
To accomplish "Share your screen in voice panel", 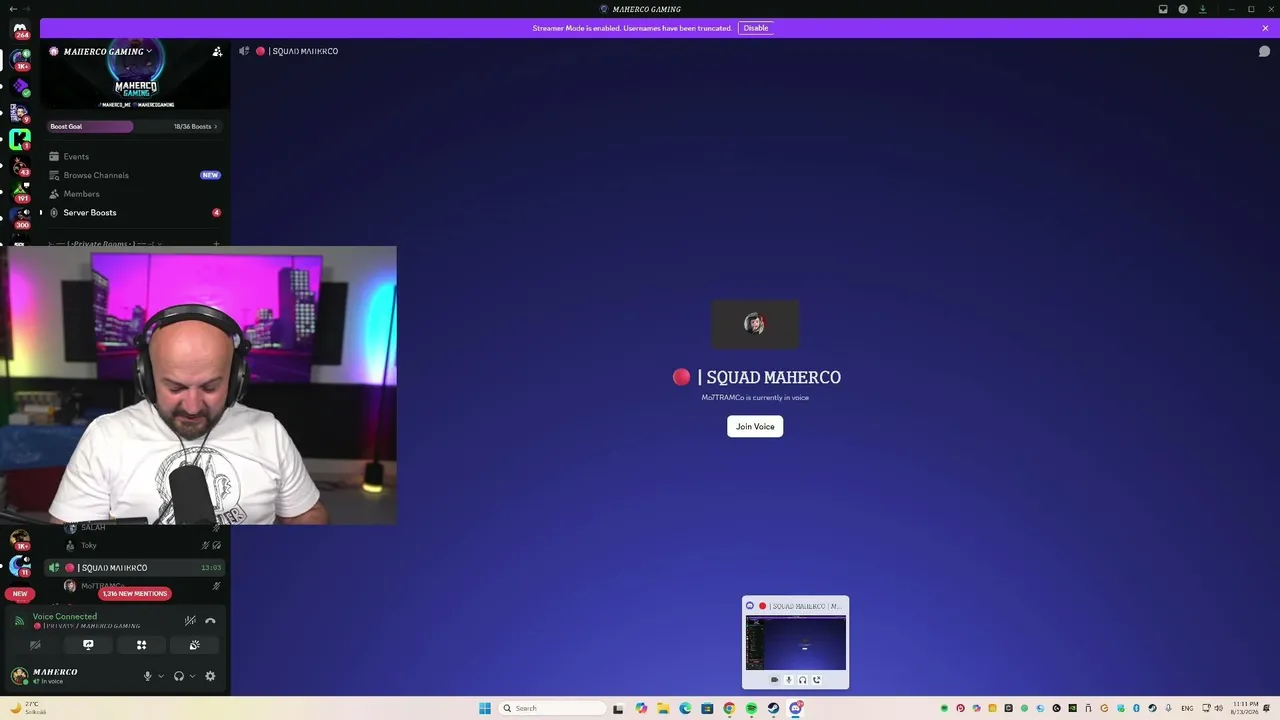I will pos(88,645).
